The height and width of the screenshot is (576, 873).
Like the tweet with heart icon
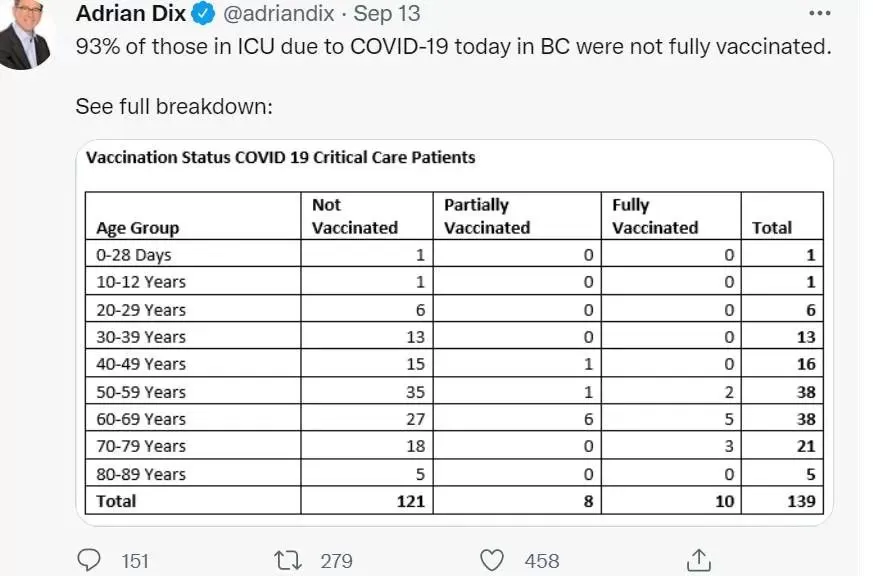click(492, 560)
